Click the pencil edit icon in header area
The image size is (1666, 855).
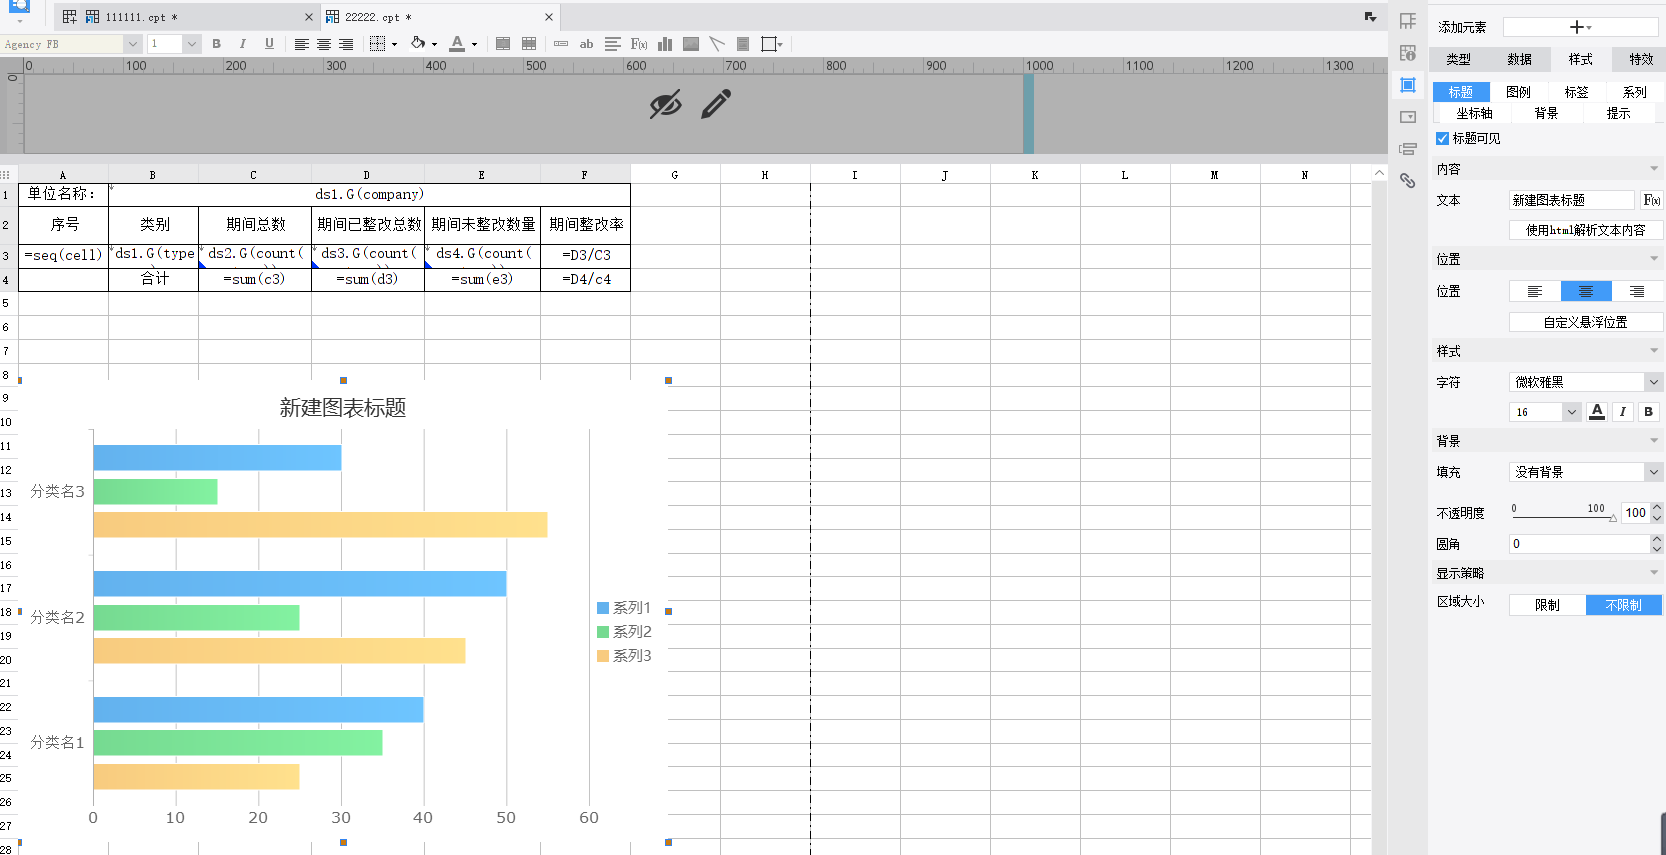[x=716, y=104]
